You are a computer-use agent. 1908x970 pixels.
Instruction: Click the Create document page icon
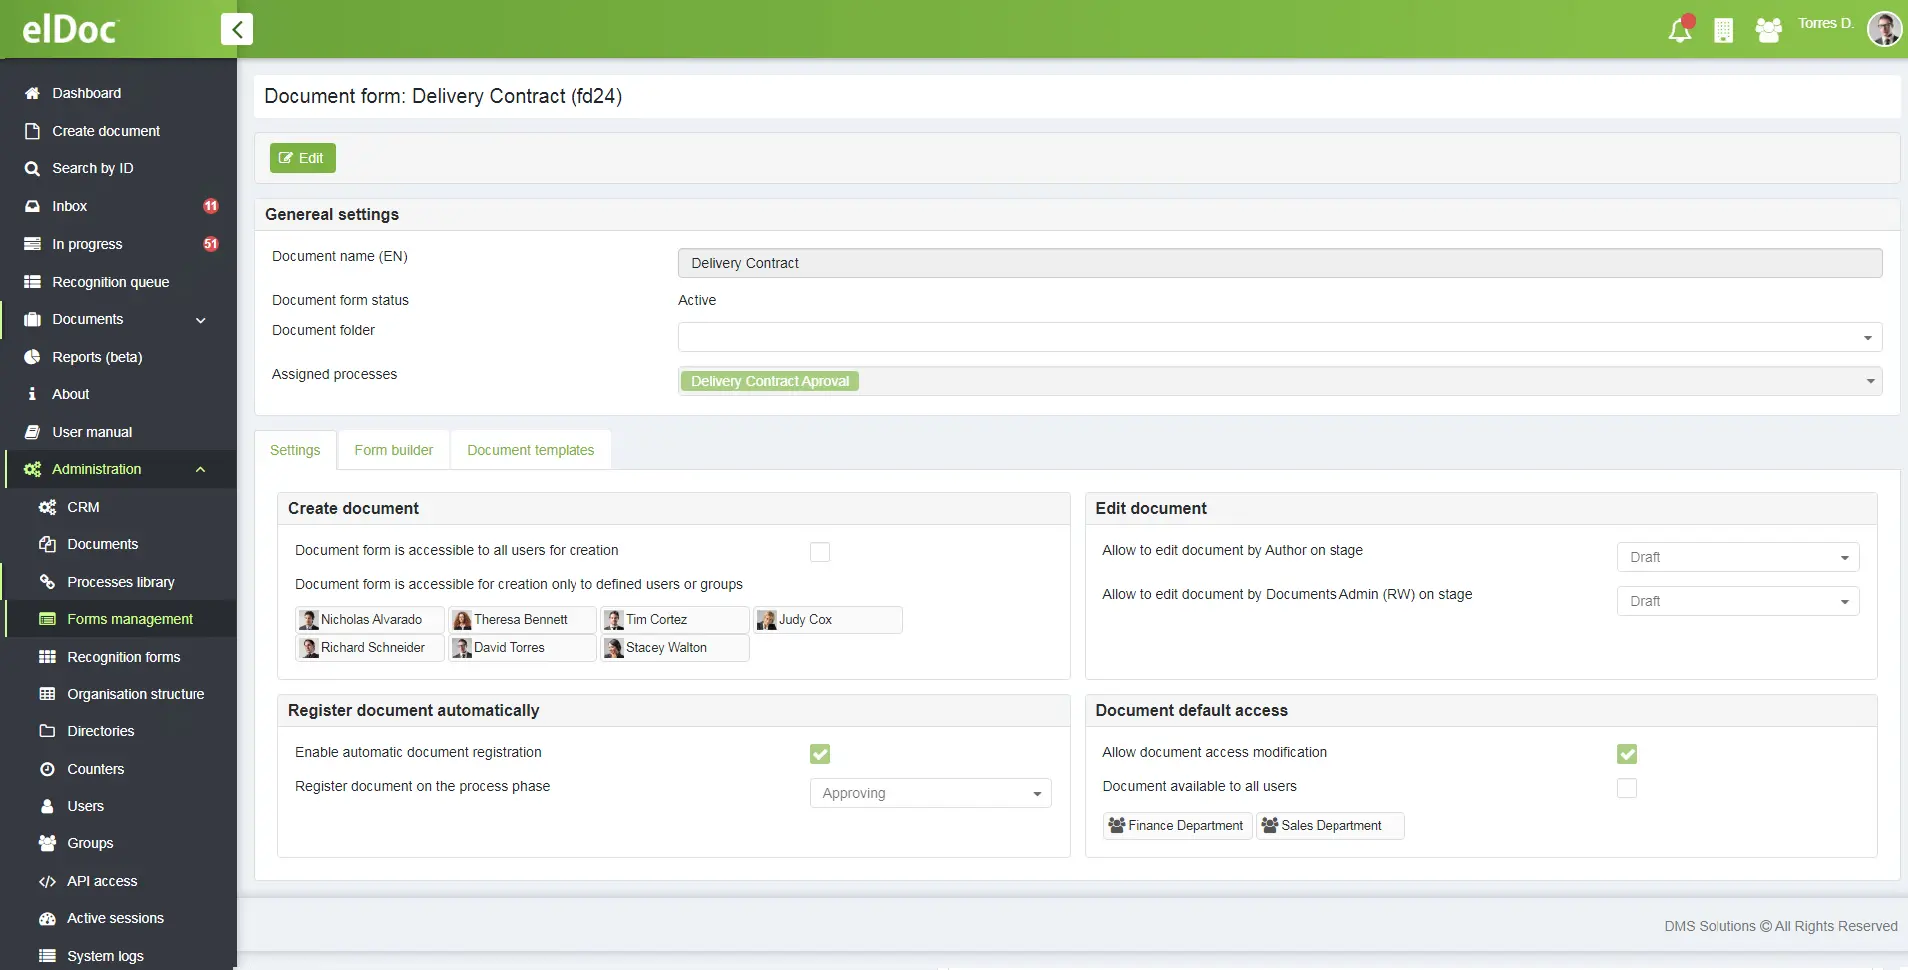[32, 131]
